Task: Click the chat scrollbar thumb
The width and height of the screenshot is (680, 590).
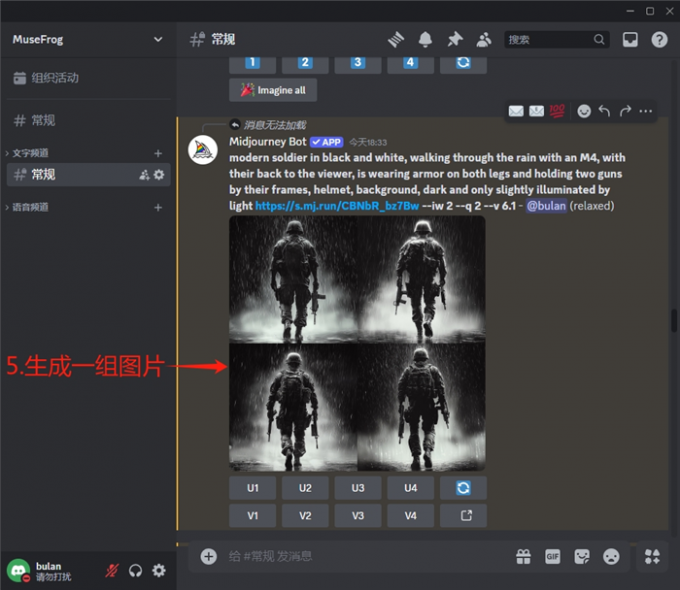Action: [674, 320]
